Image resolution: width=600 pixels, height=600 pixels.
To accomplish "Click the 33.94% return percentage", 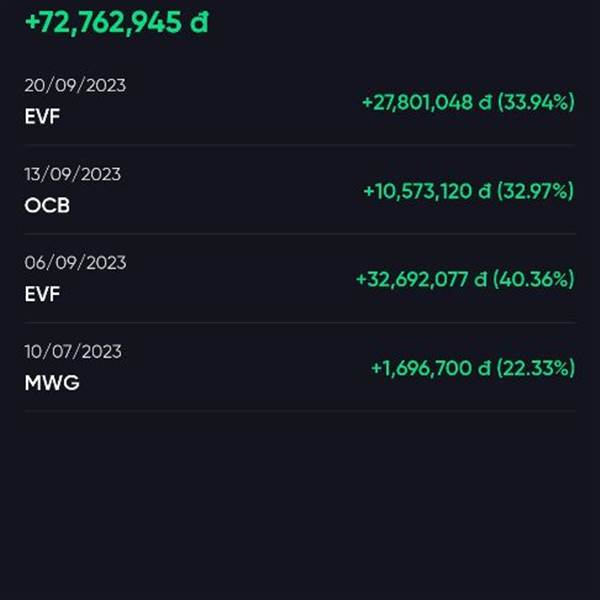I will tap(536, 102).
